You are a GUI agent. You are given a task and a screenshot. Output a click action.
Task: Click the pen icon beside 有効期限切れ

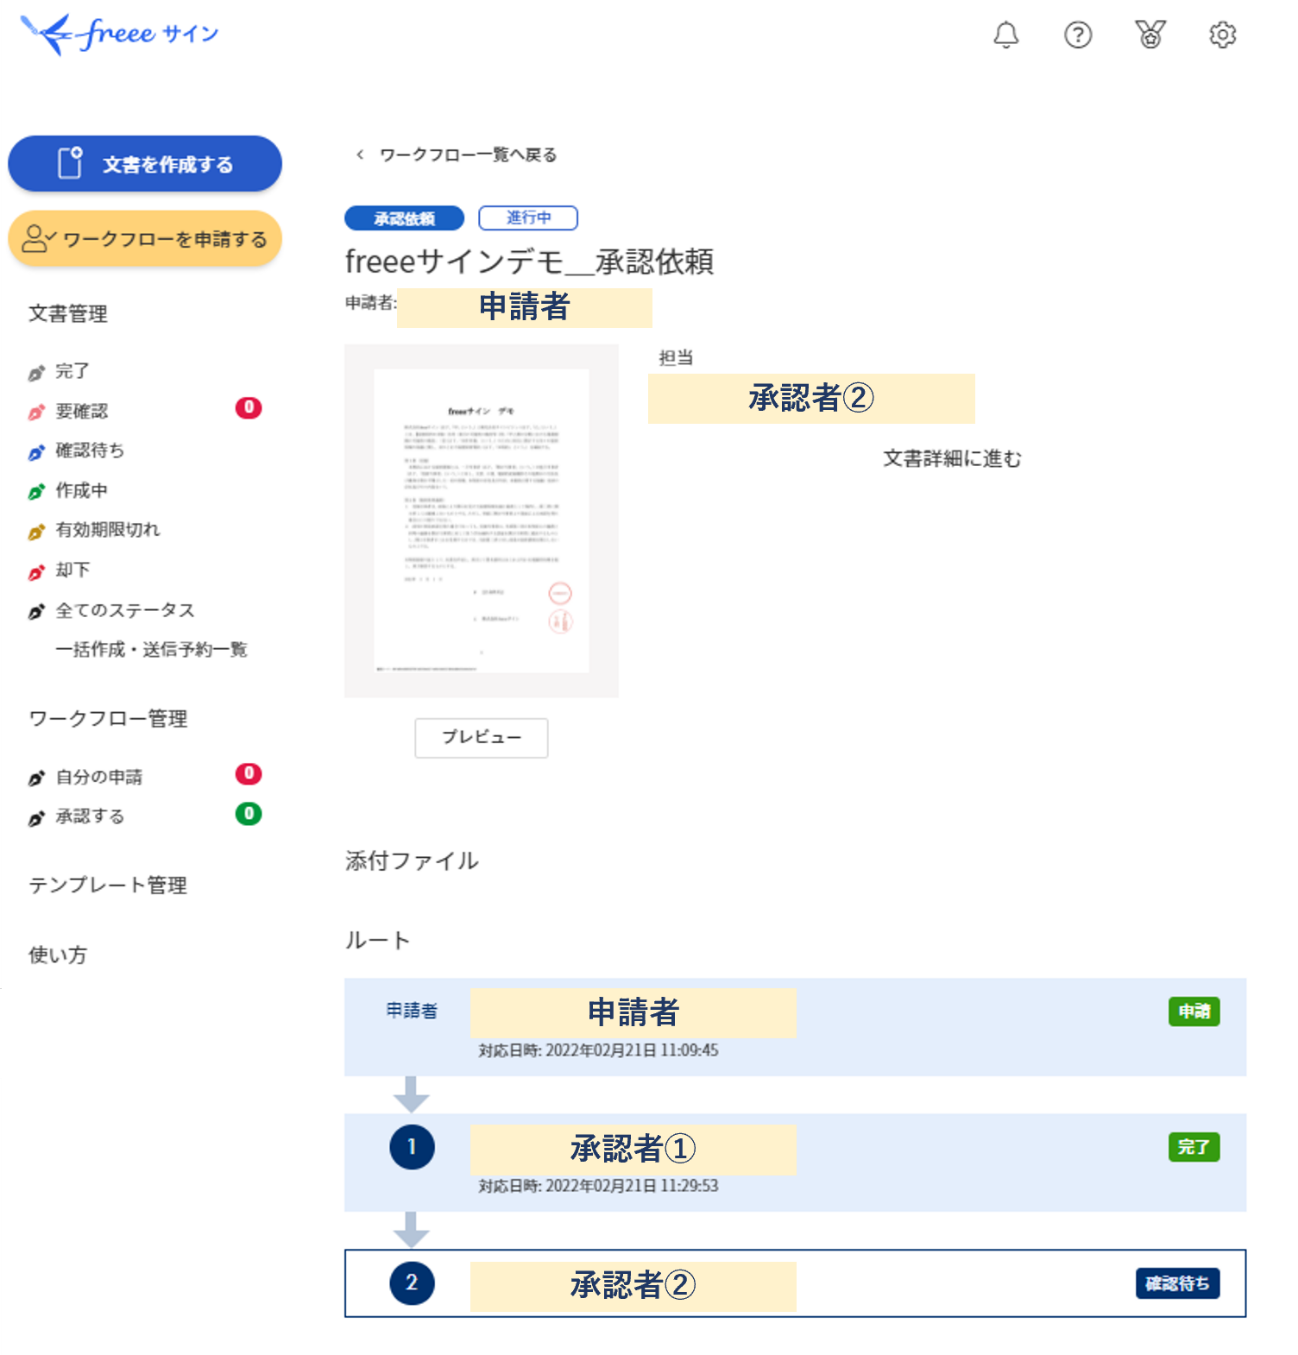pyautogui.click(x=37, y=531)
